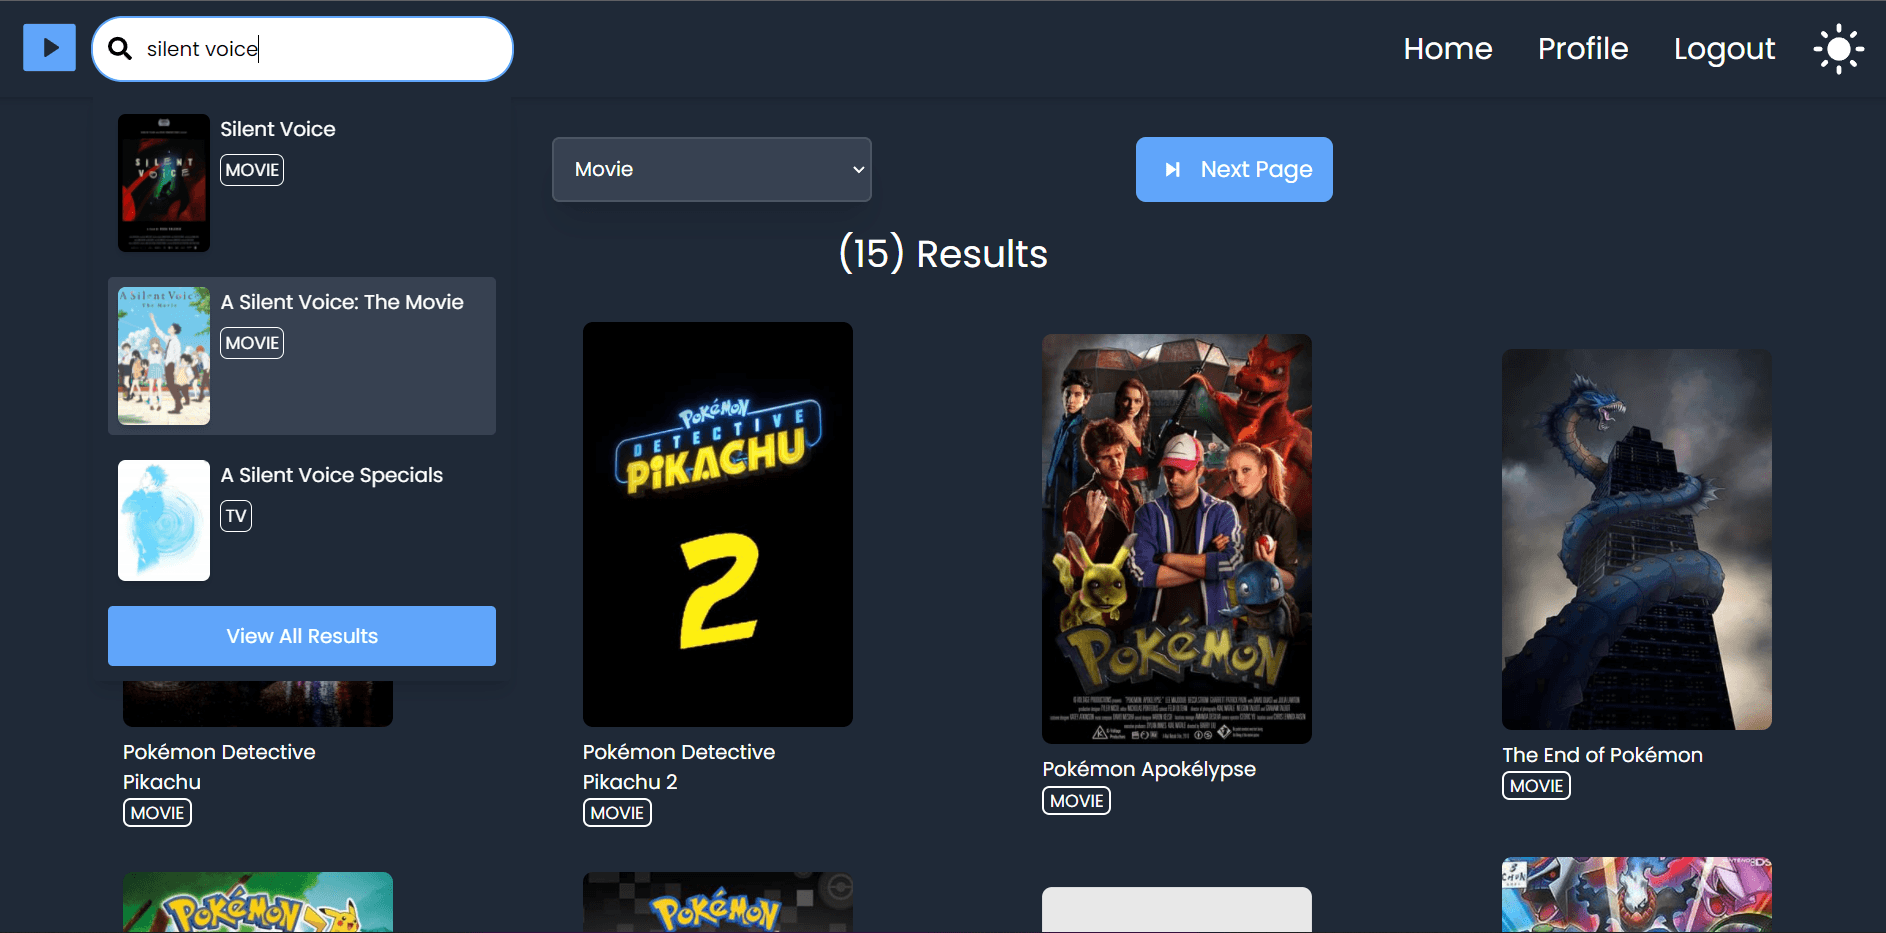Open the Profile page
This screenshot has width=1886, height=933.
click(1582, 49)
